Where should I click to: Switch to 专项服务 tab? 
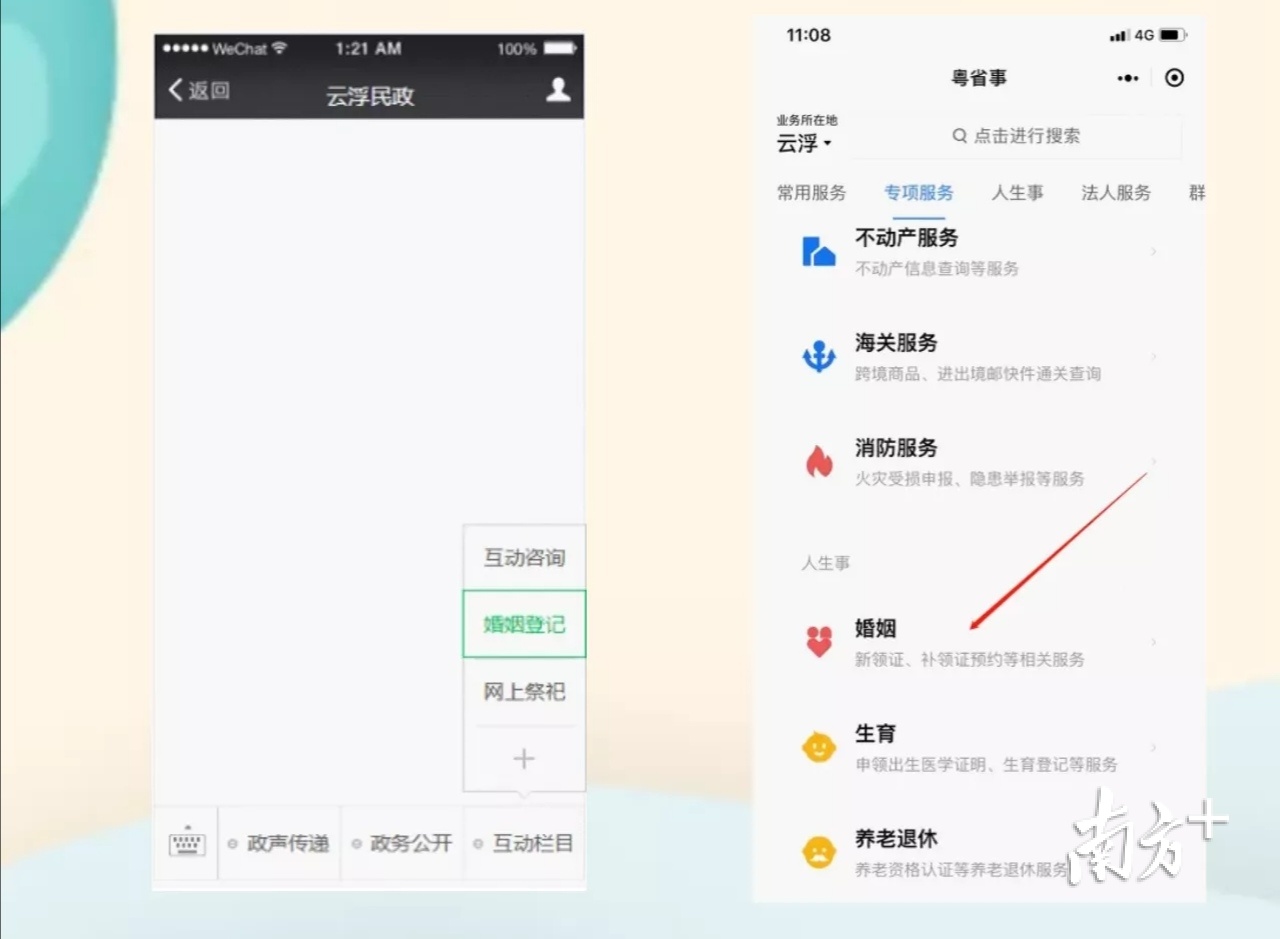tap(919, 193)
